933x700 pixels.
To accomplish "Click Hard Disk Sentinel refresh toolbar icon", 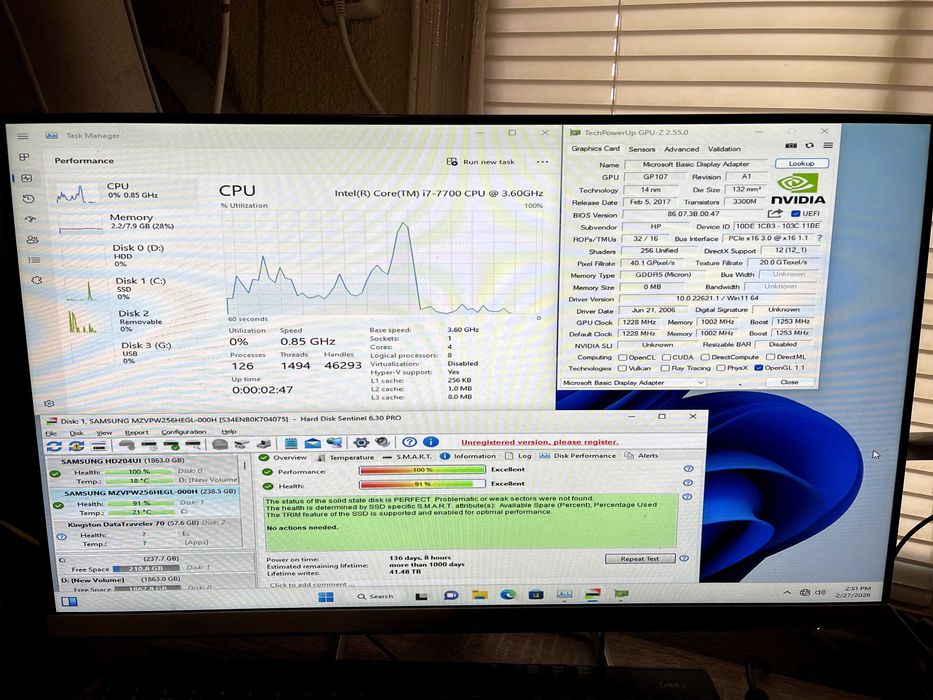I will click(54, 445).
